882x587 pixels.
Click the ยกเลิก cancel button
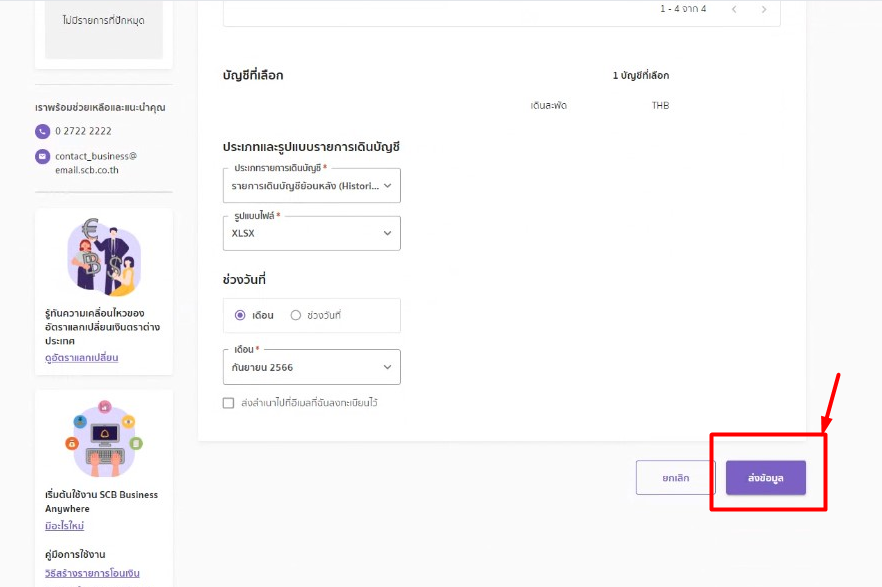(676, 478)
